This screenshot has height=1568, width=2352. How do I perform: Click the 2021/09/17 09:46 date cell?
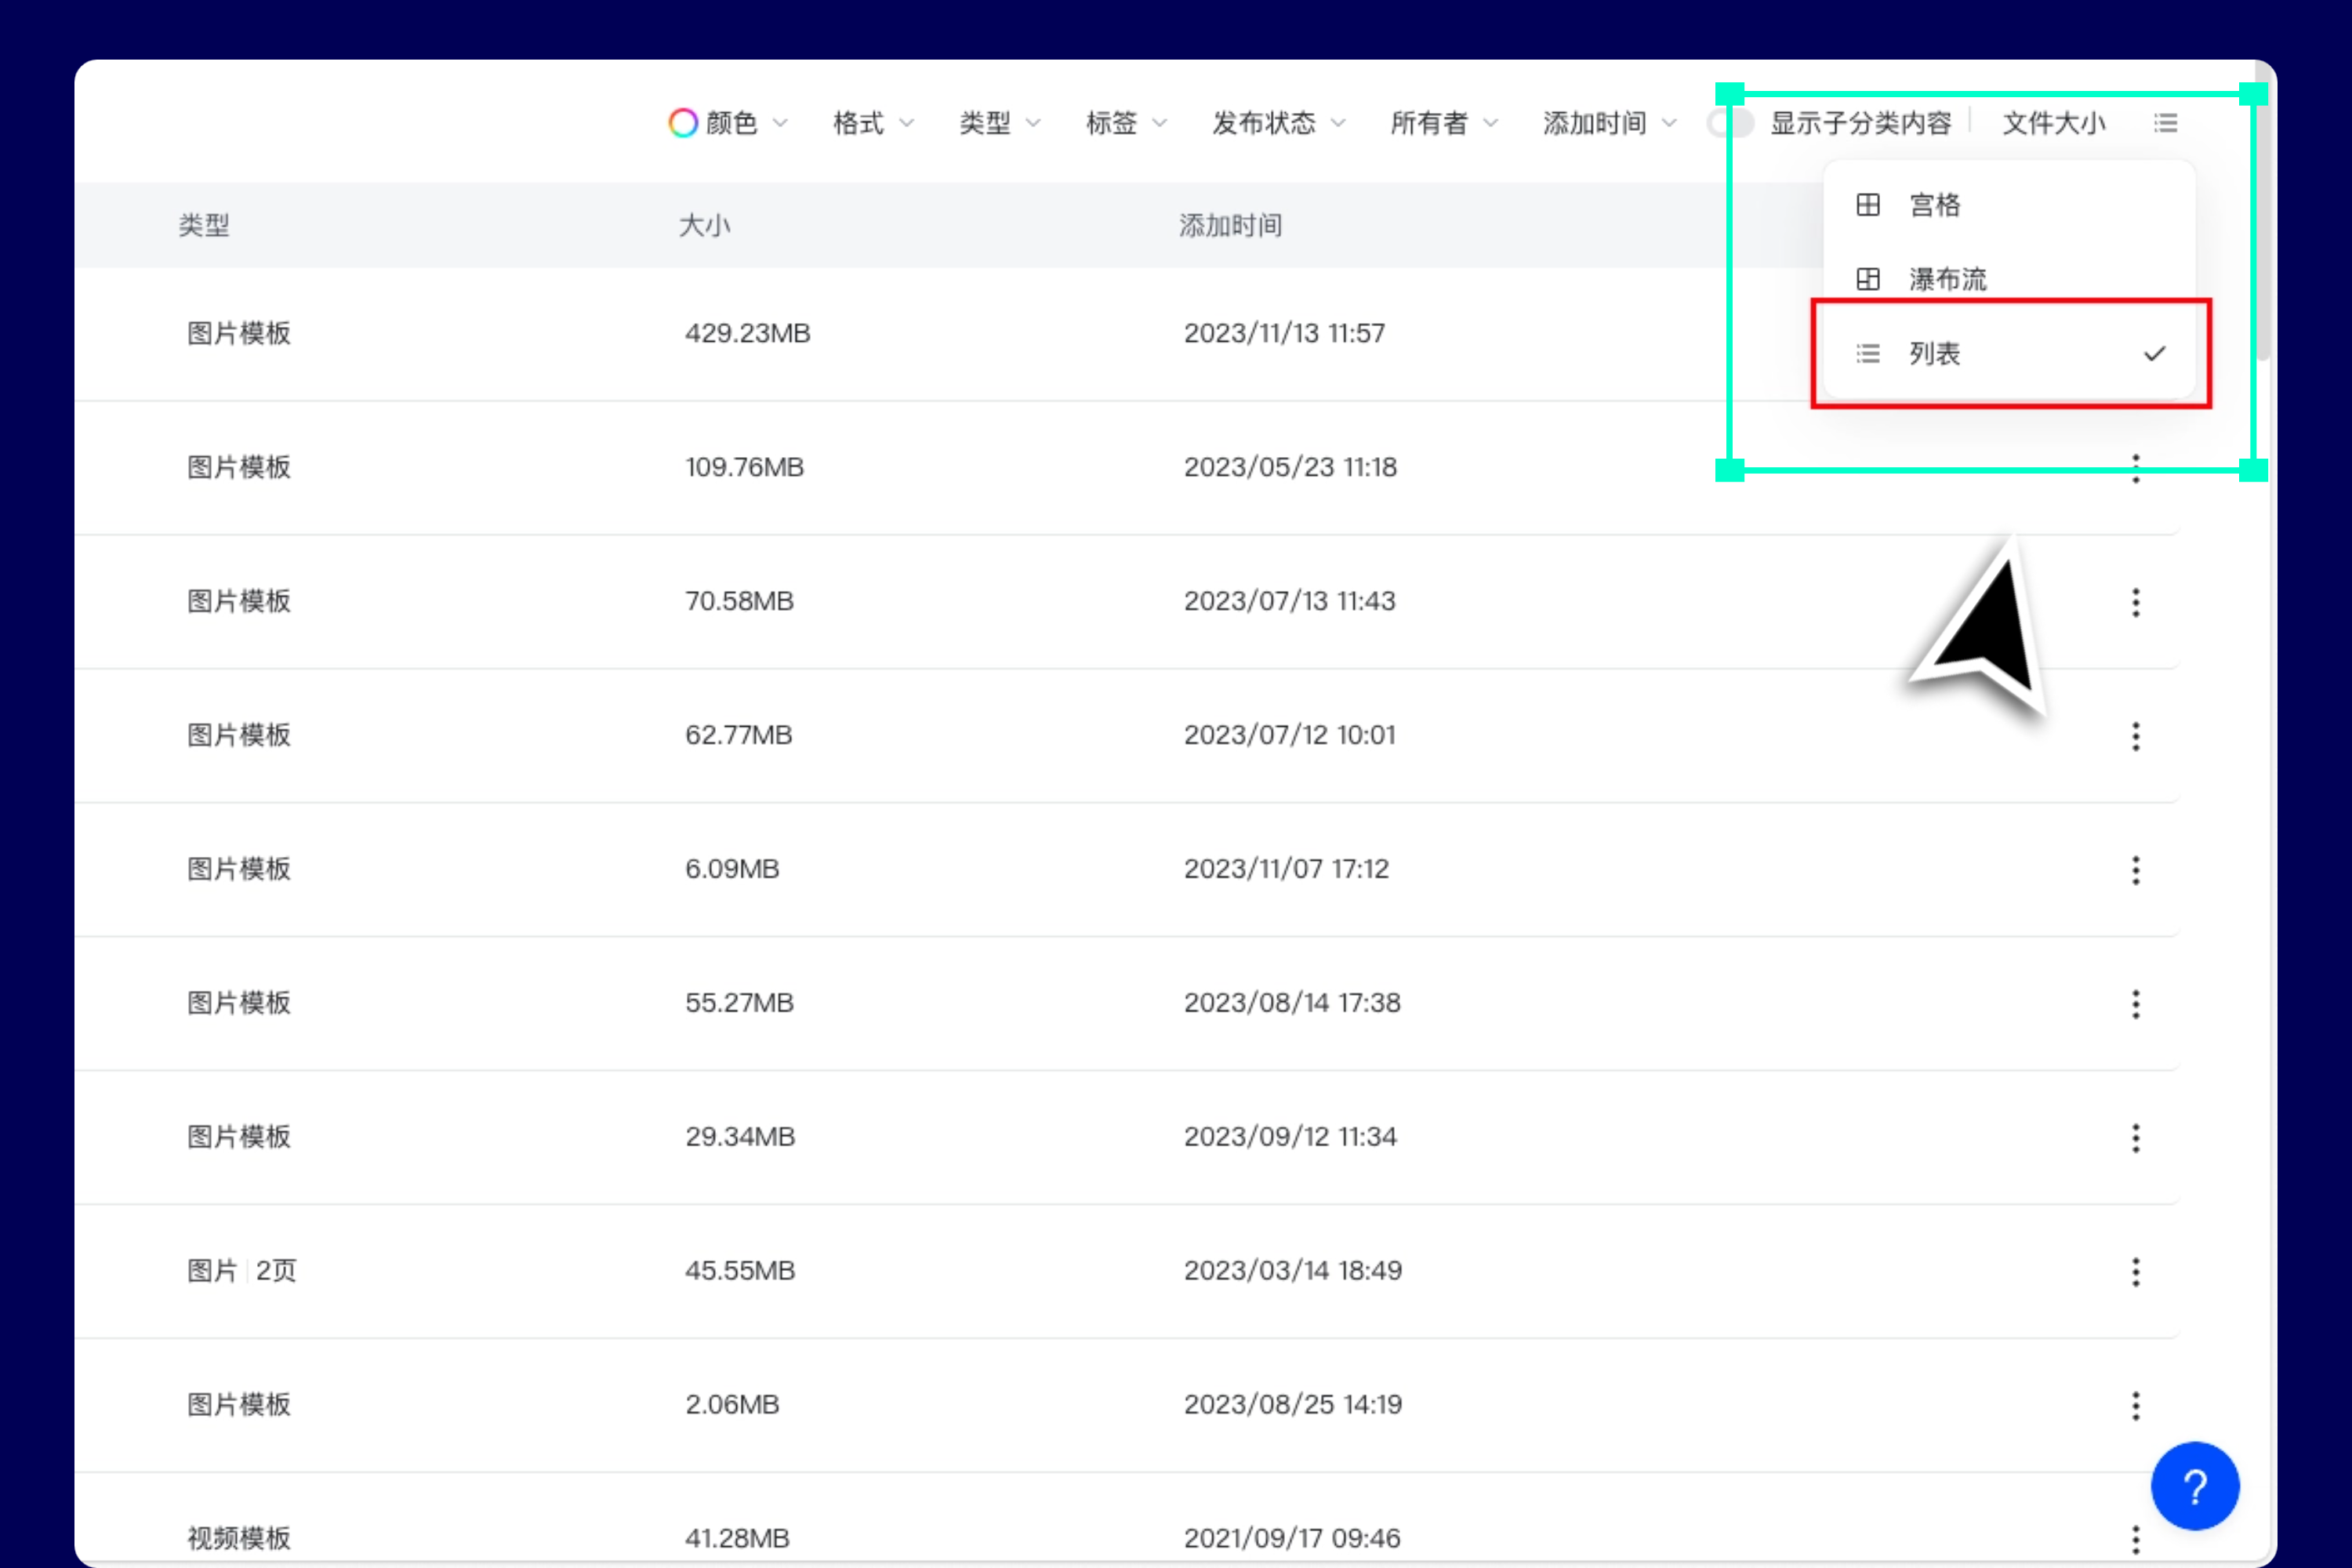(1292, 1539)
